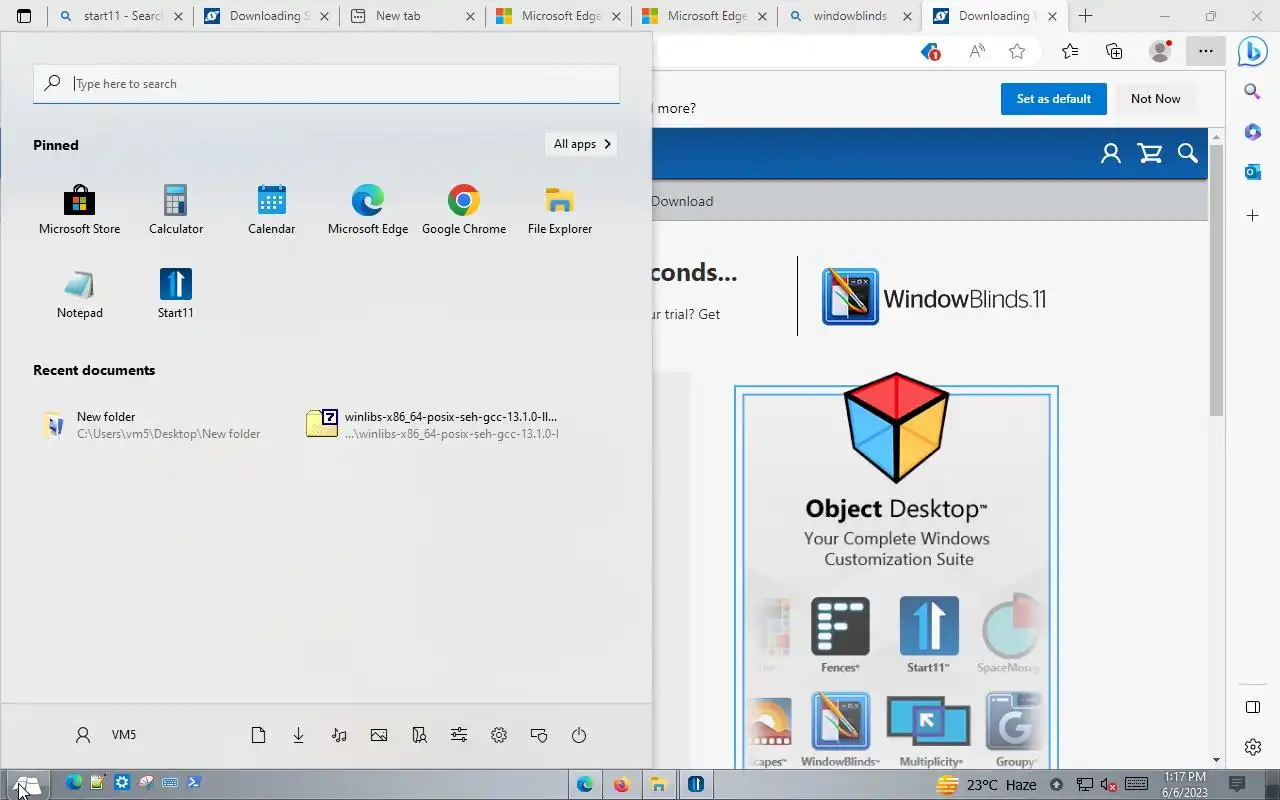
Task: Expand the All apps list
Action: click(x=581, y=144)
